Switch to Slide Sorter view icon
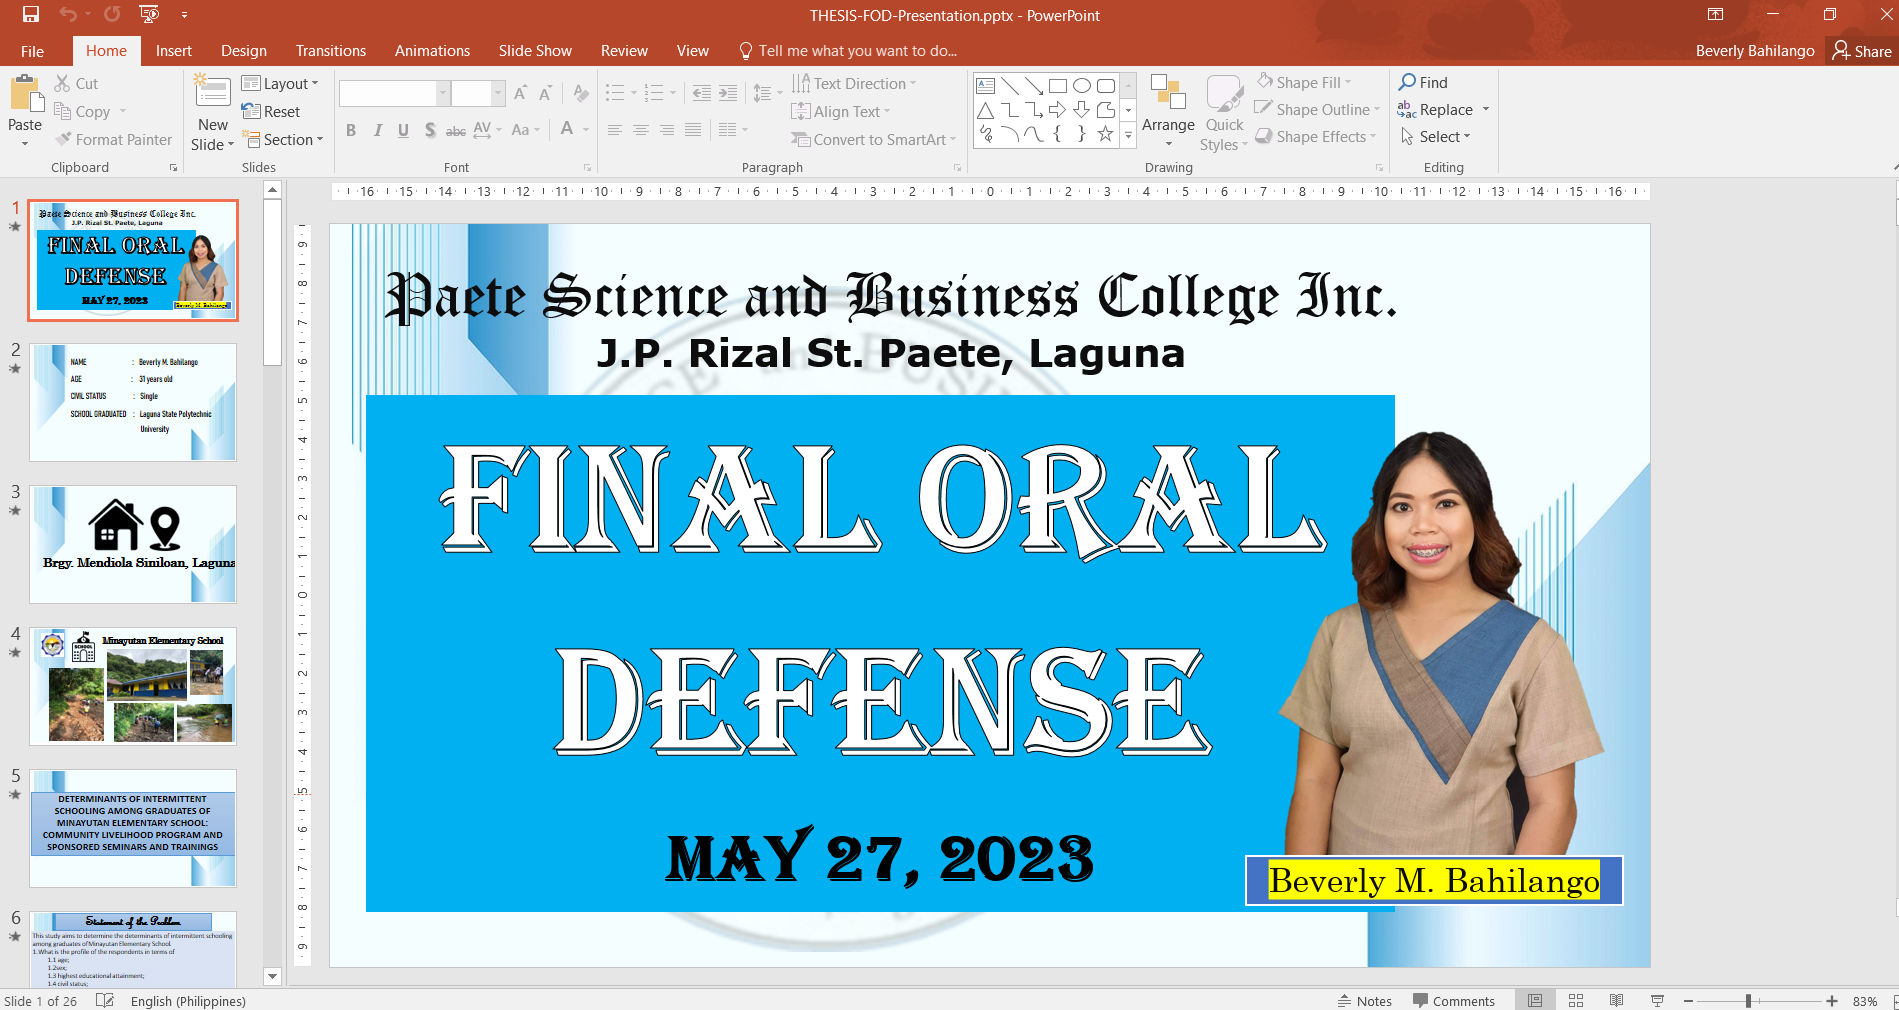 coord(1576,1001)
